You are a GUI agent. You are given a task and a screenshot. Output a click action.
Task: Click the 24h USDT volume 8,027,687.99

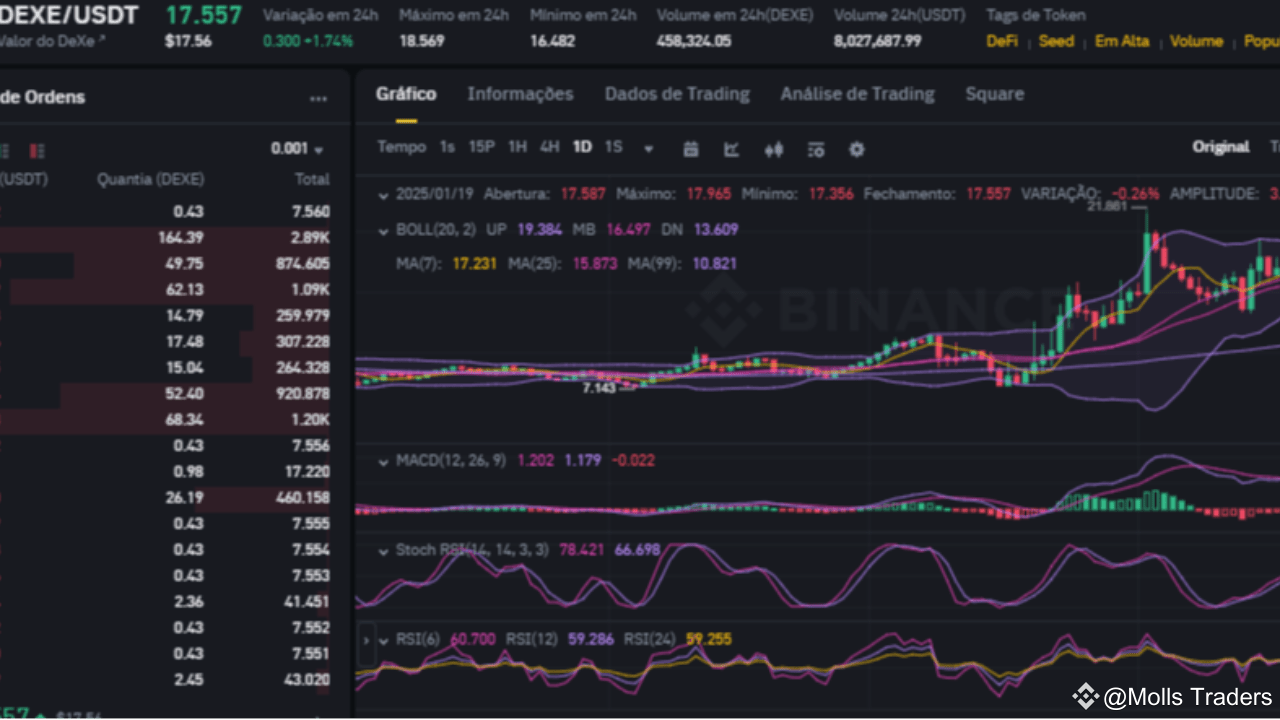(878, 41)
